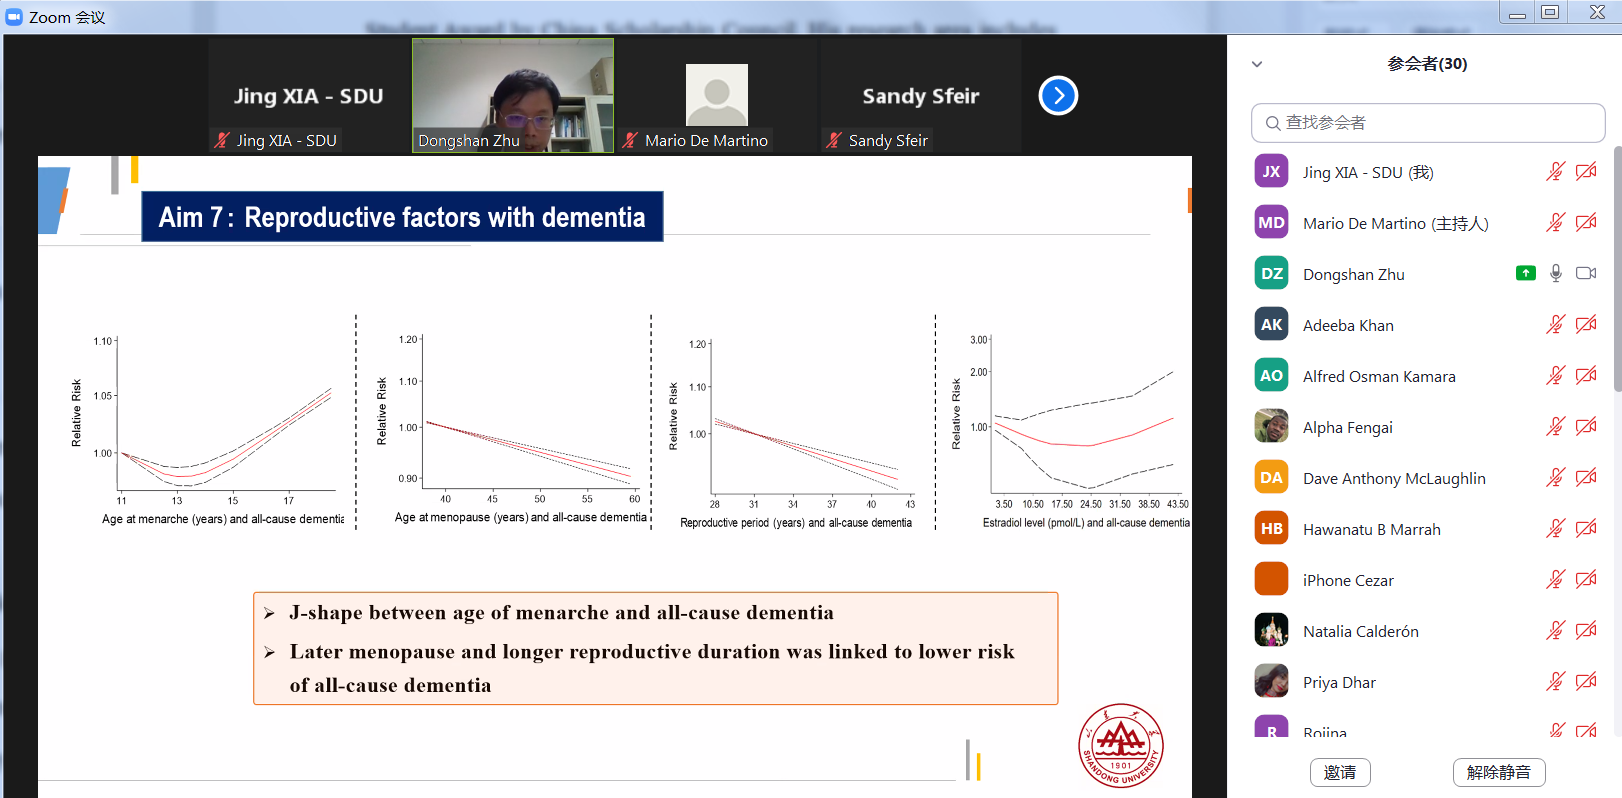Click iPhone Cezar muted microphone icon
1622x798 pixels.
tap(1555, 580)
